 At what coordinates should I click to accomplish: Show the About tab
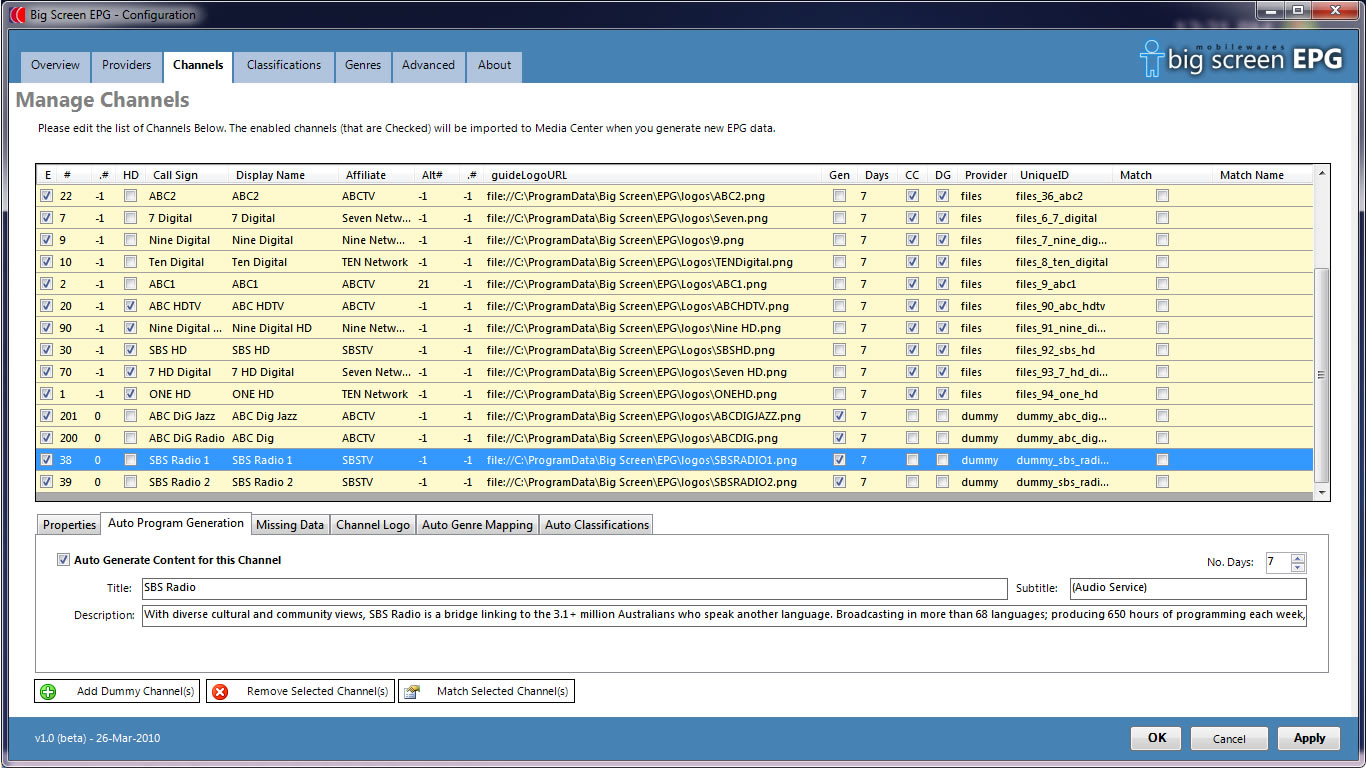(x=494, y=66)
